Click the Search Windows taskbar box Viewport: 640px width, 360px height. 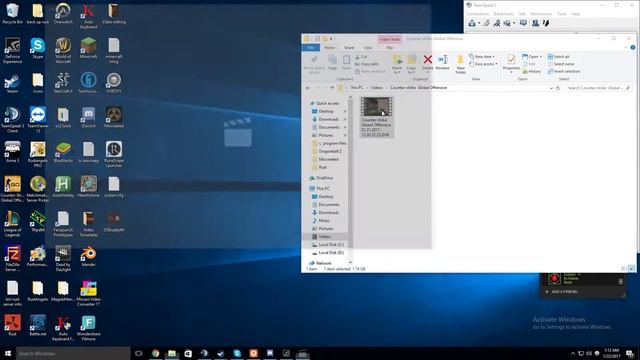coord(73,353)
